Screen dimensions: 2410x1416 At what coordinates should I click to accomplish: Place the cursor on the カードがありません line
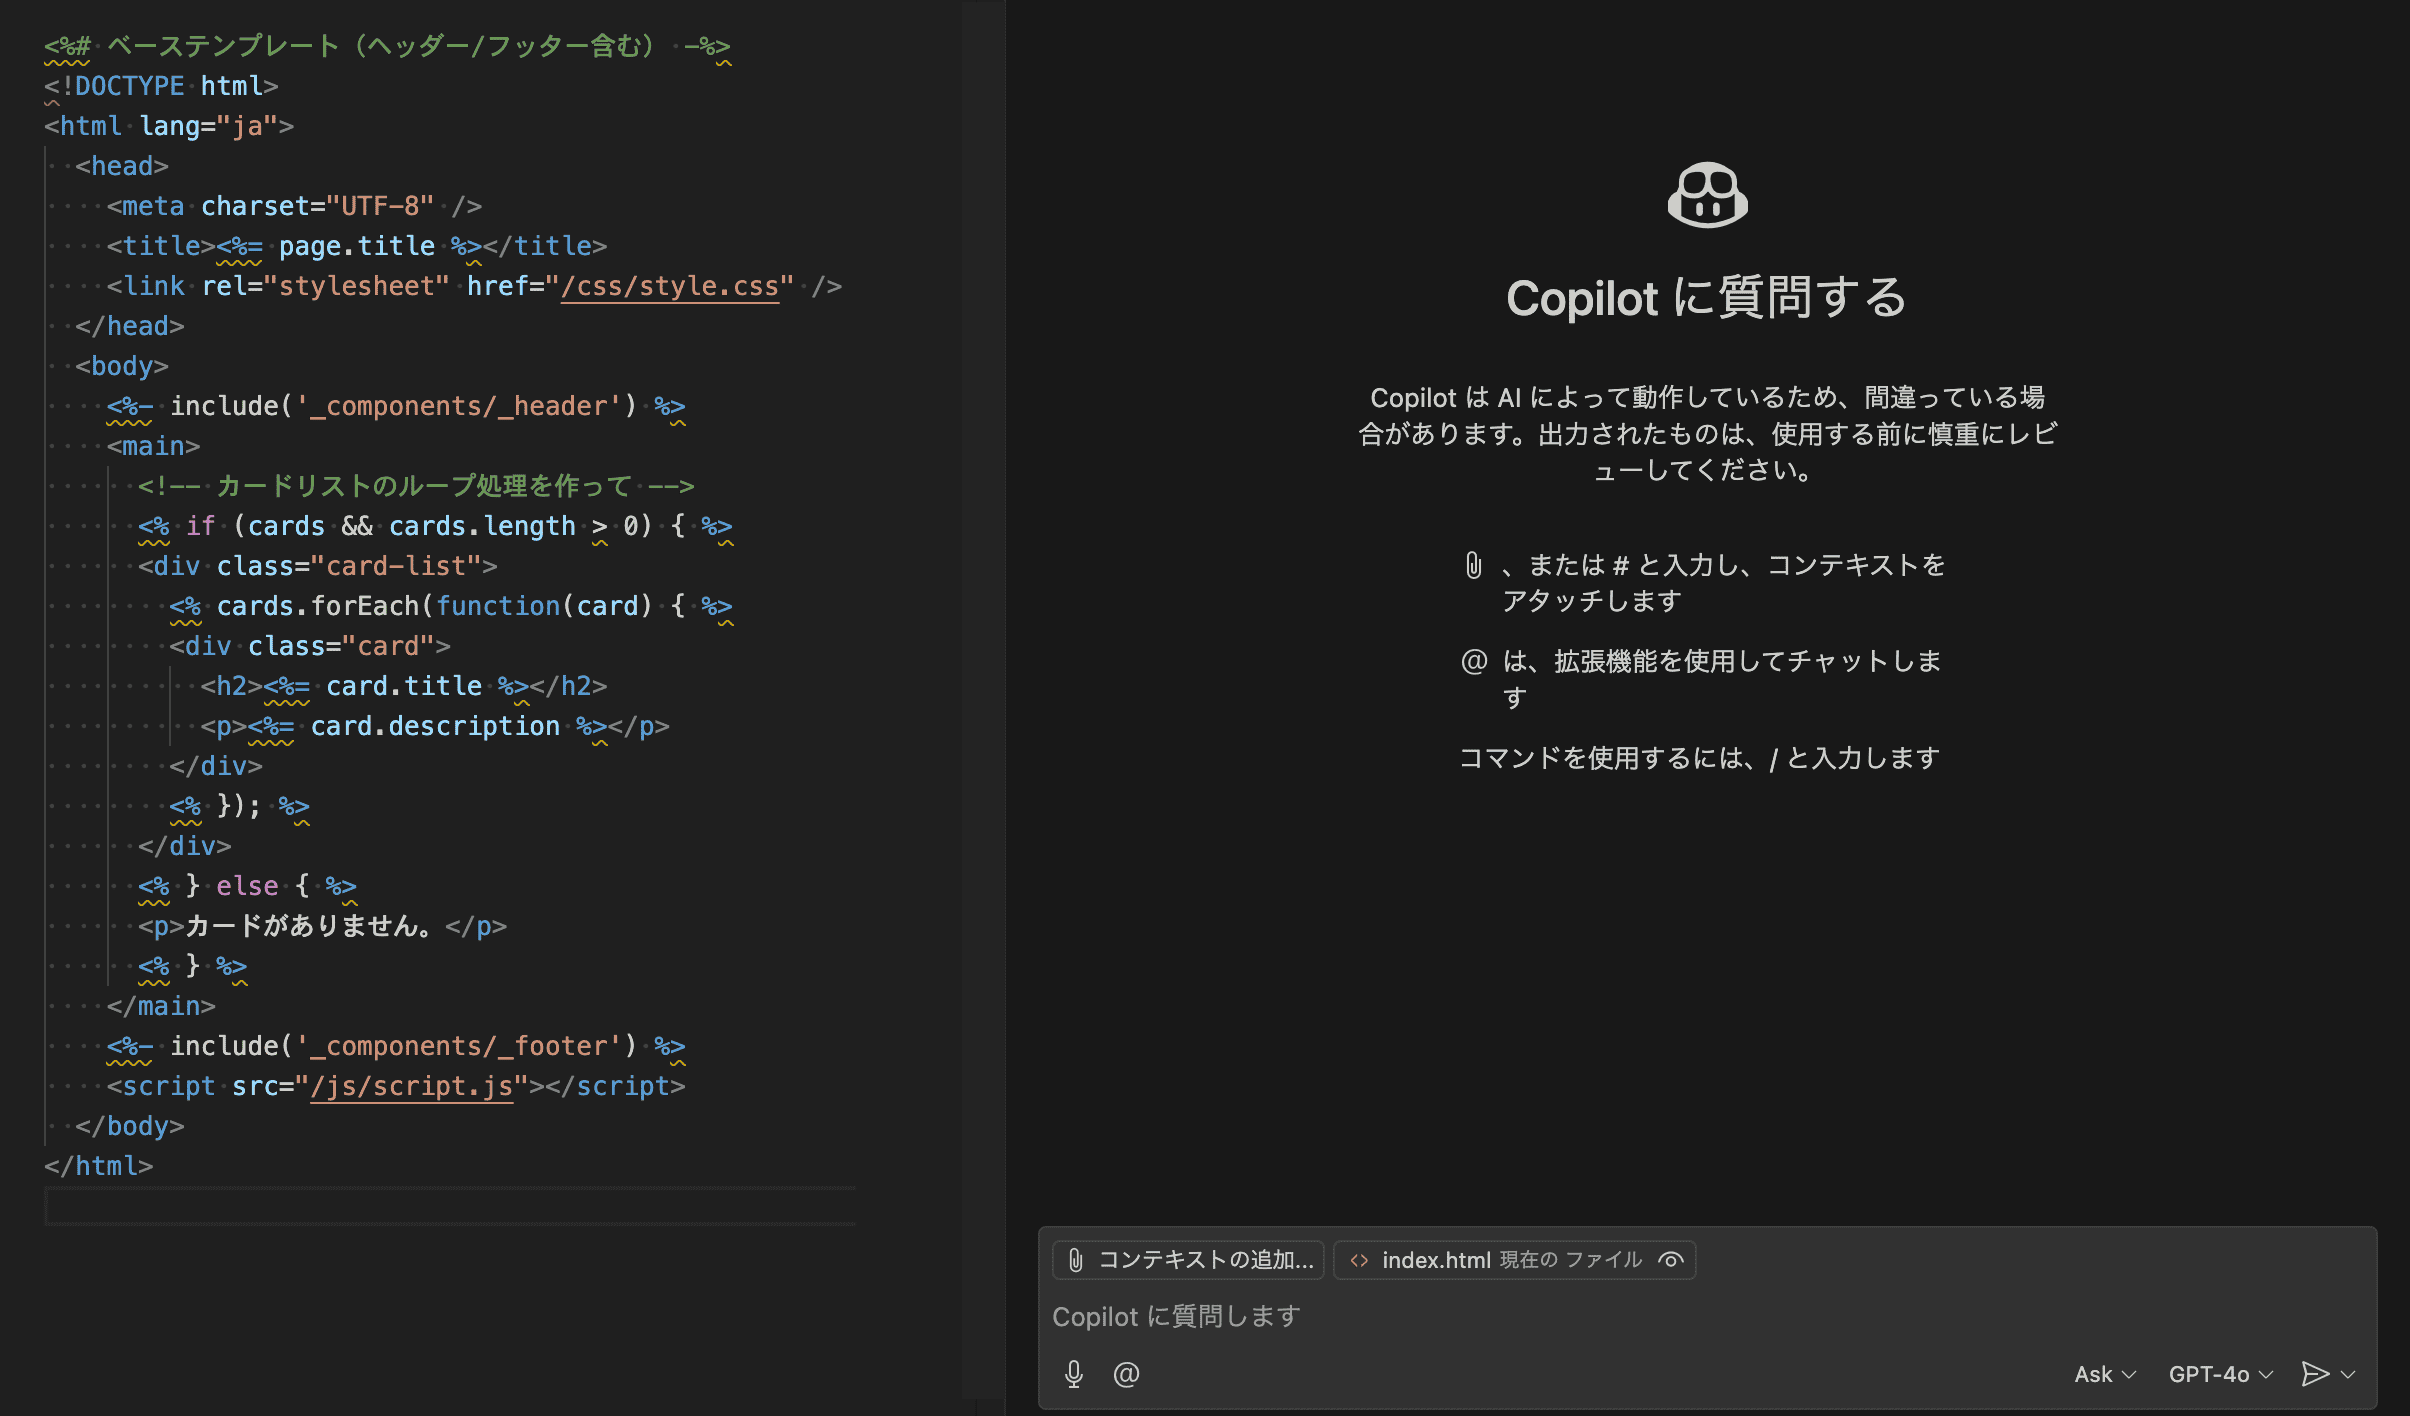pos(305,926)
